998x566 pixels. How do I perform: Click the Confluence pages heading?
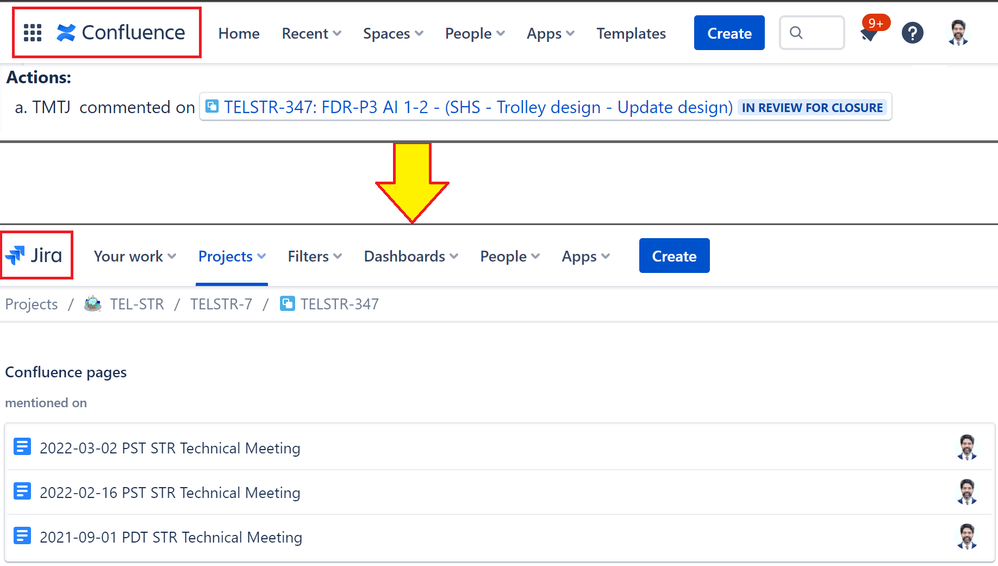click(66, 372)
